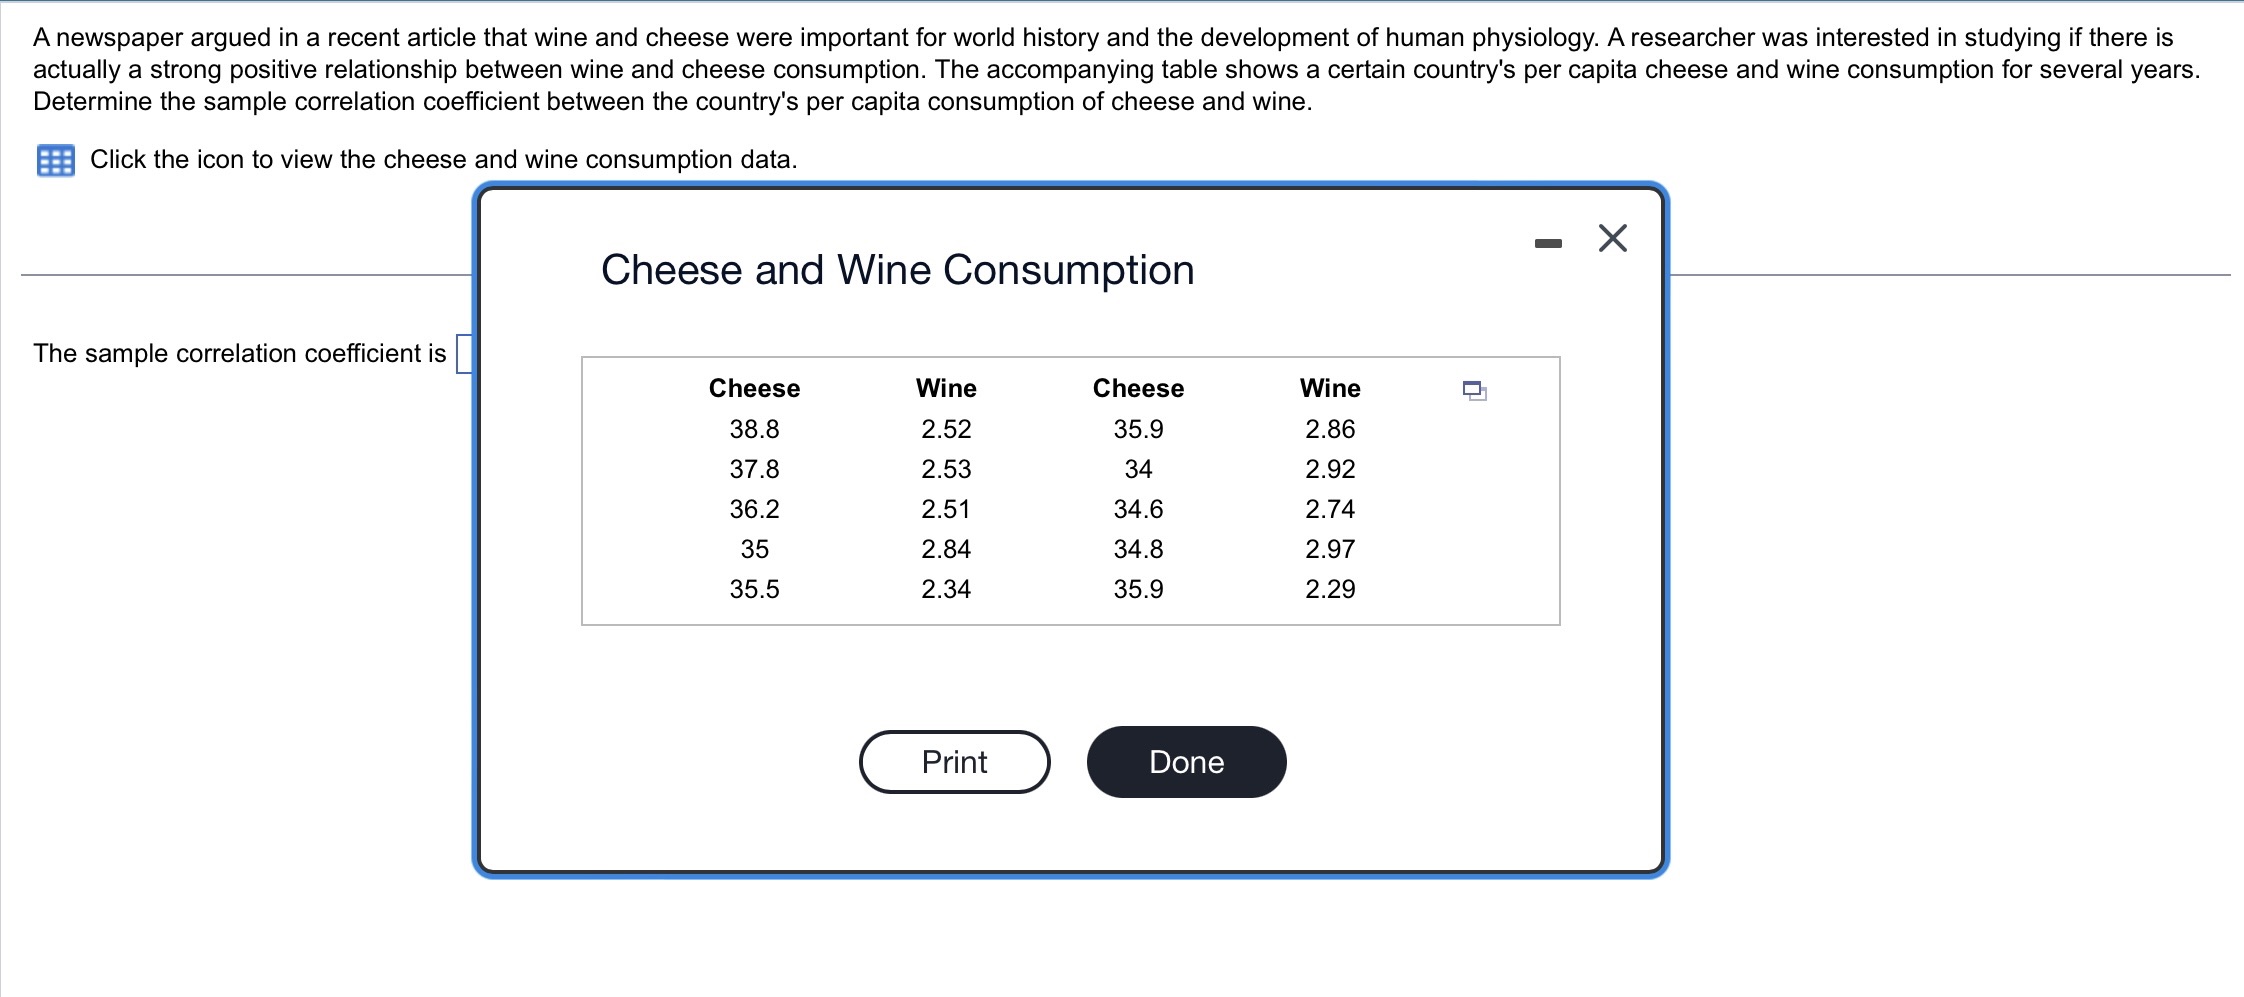Click the wine value 2.29 cell
2244x997 pixels.
1330,589
